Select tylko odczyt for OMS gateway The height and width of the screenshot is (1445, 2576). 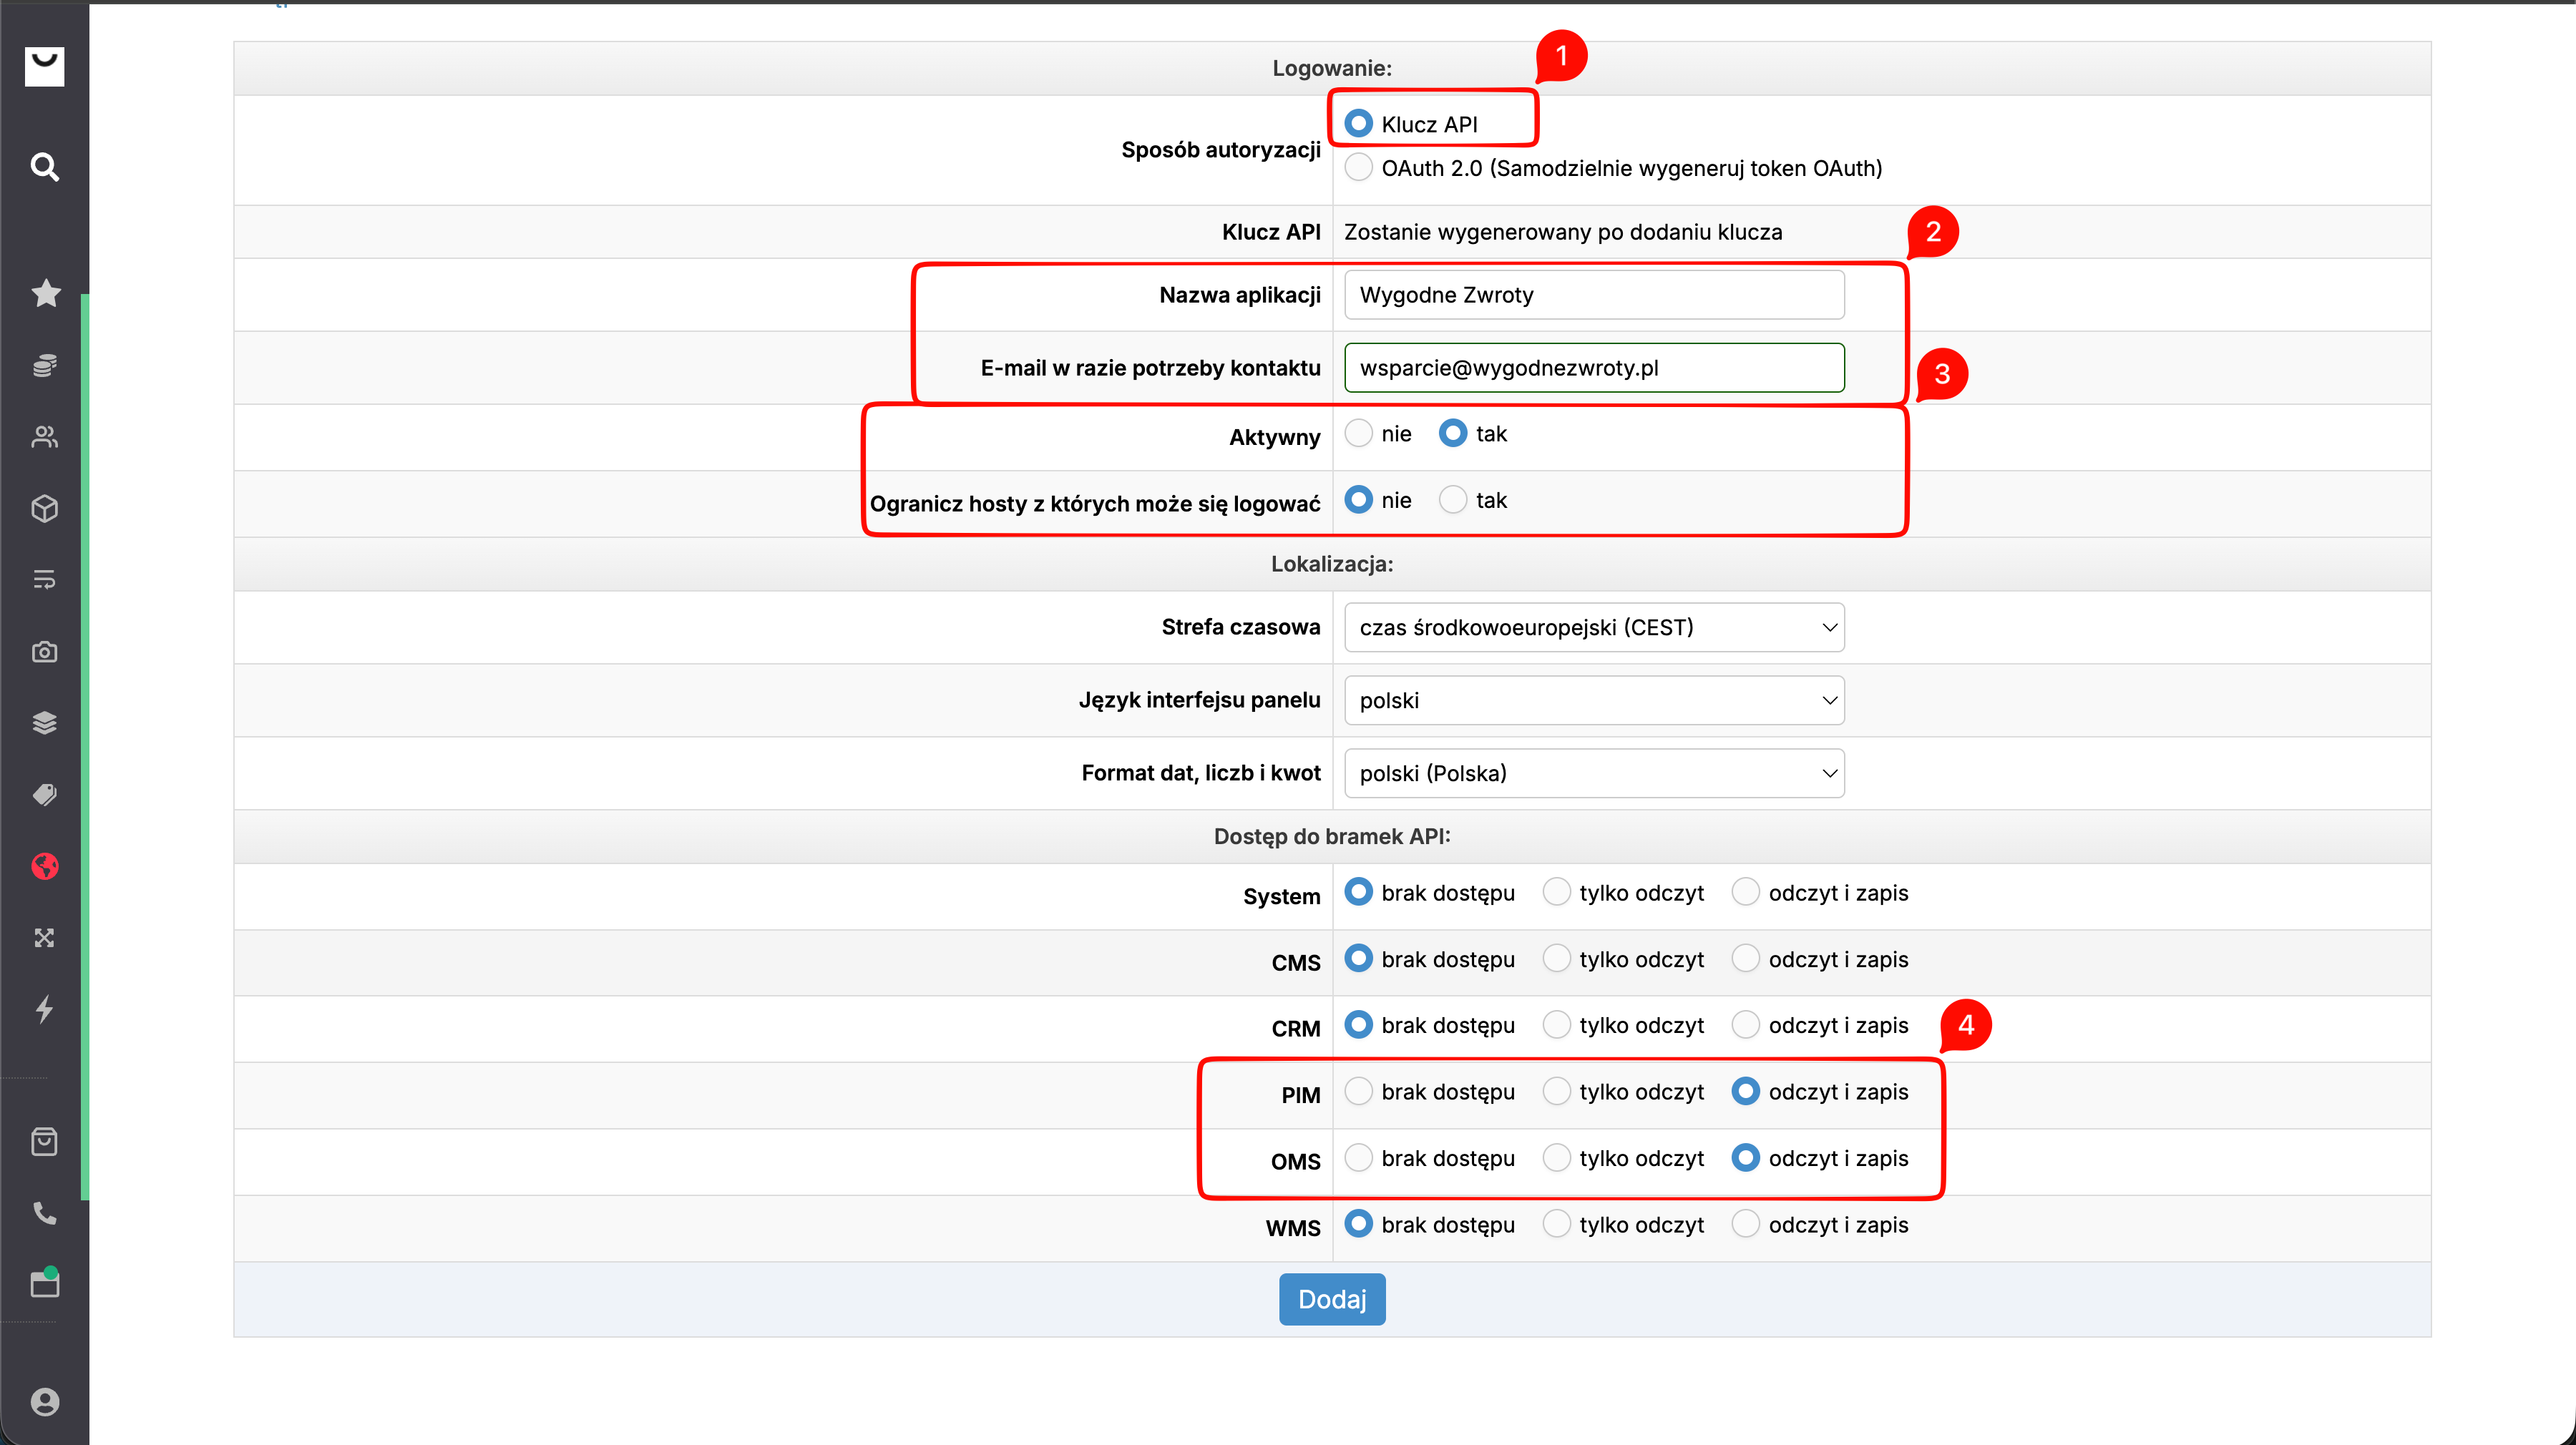tap(1556, 1157)
